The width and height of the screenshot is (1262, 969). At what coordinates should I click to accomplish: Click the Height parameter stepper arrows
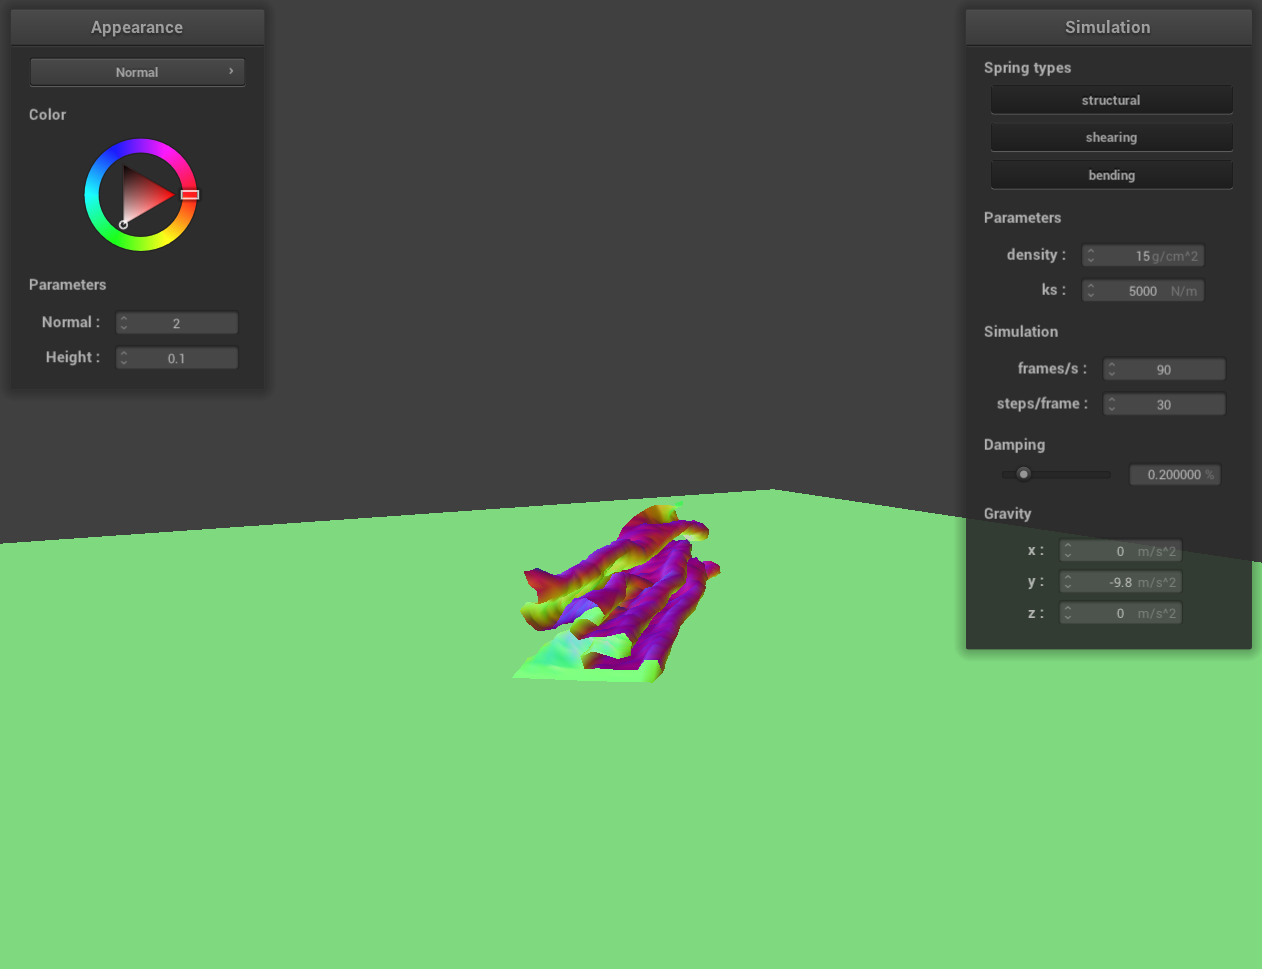pyautogui.click(x=124, y=358)
